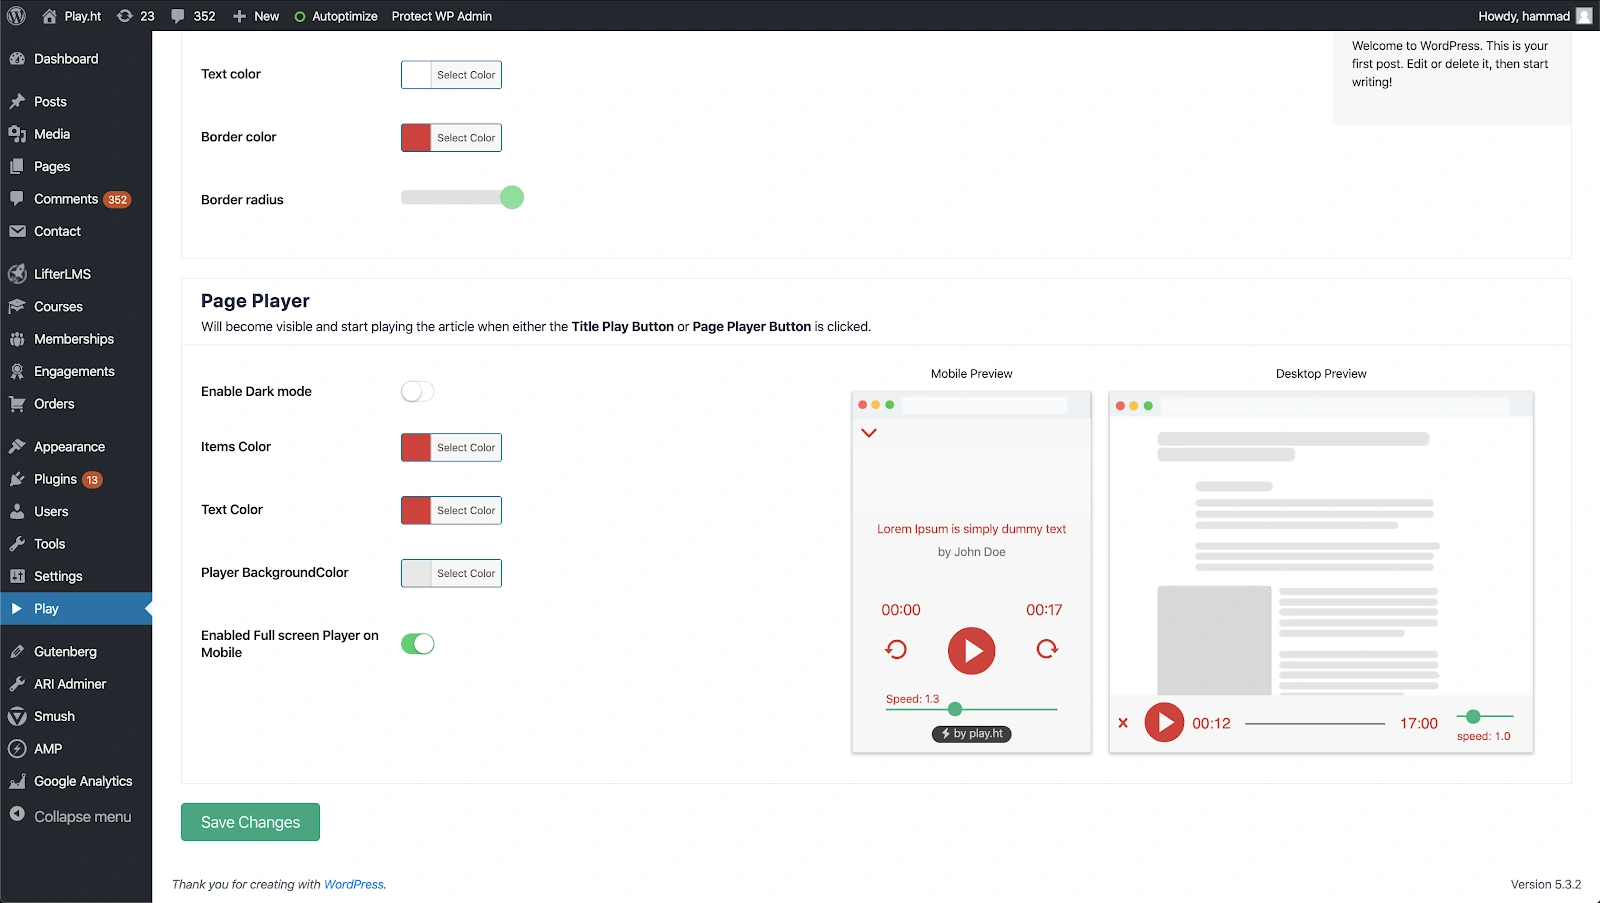The width and height of the screenshot is (1600, 903).
Task: Click the desktop preview speed slider knob
Action: pos(1473,716)
